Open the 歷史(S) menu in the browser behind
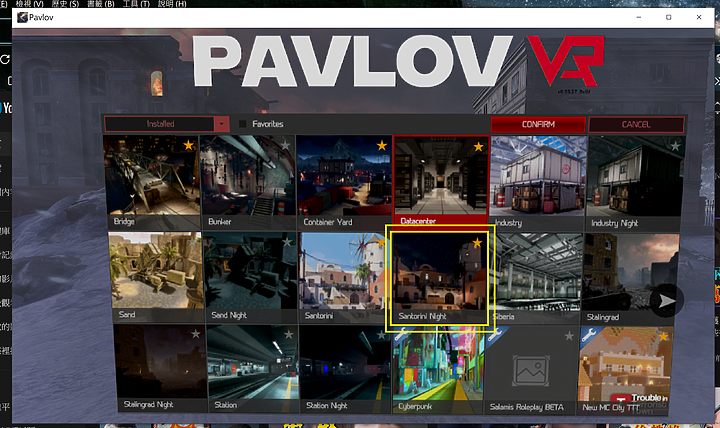 (65, 4)
